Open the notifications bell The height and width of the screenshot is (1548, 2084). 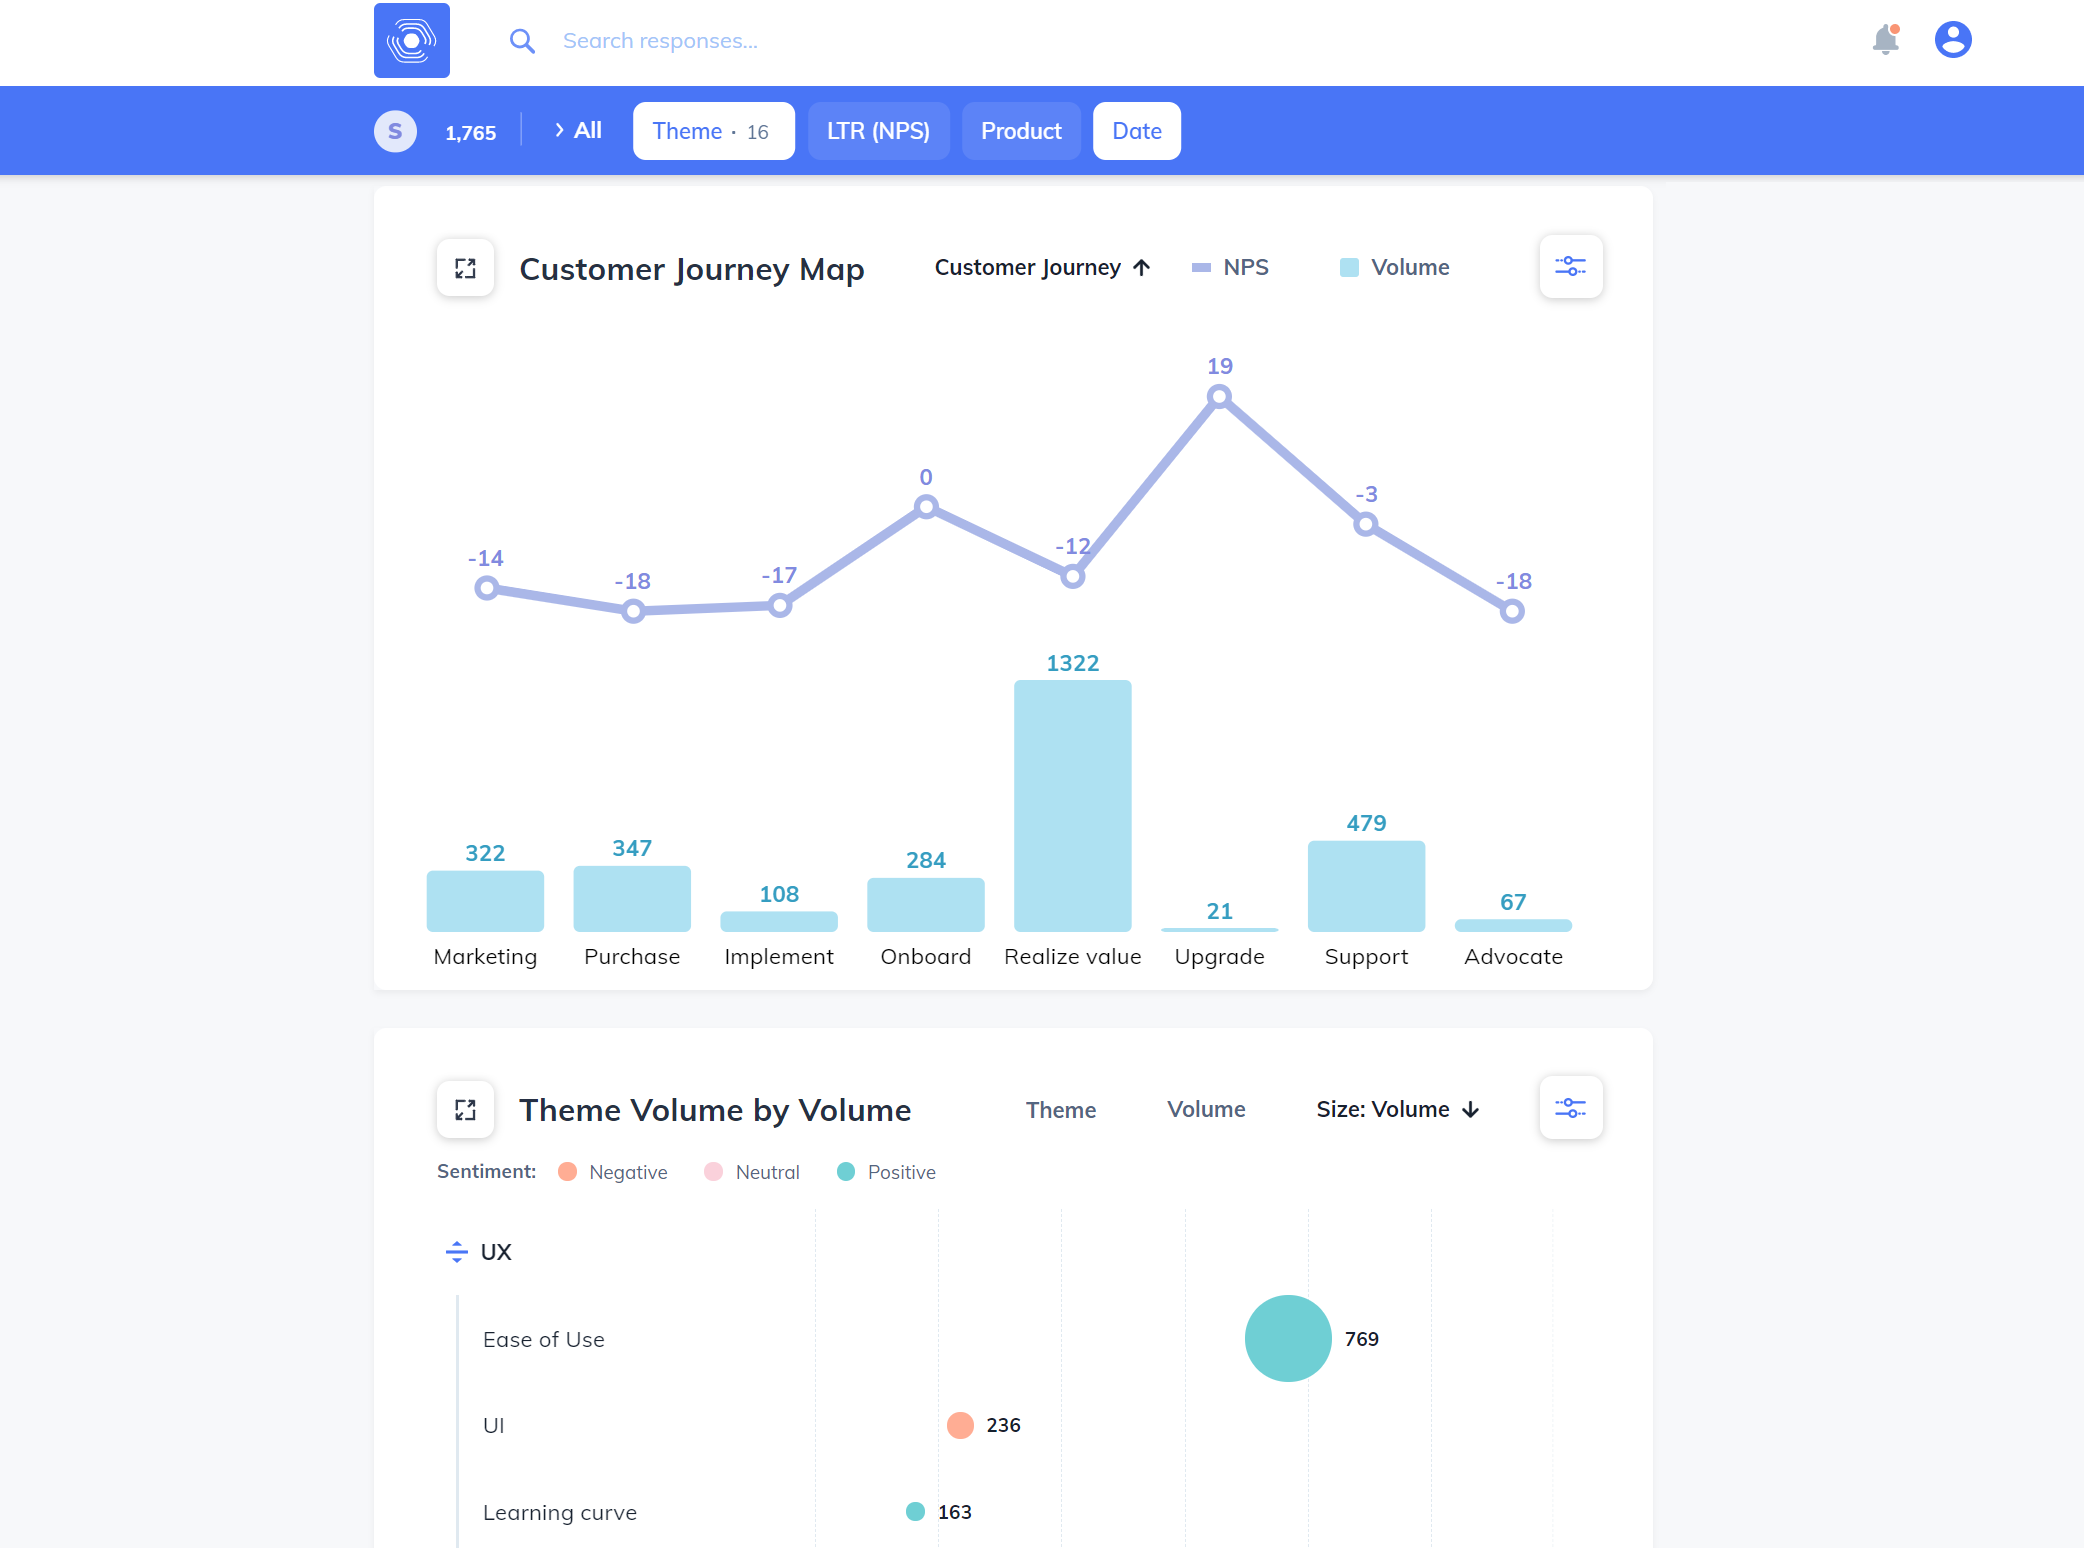click(1885, 40)
